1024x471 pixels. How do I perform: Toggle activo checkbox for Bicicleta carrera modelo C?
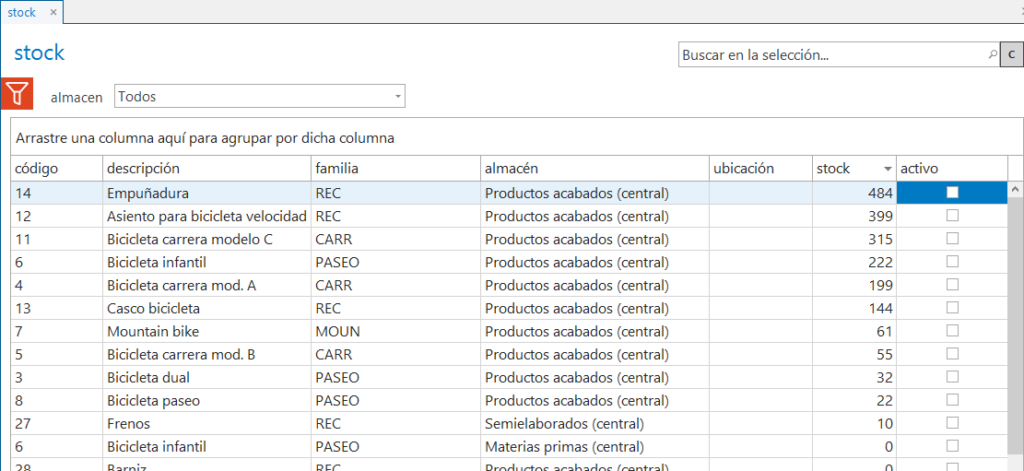pyautogui.click(x=953, y=238)
